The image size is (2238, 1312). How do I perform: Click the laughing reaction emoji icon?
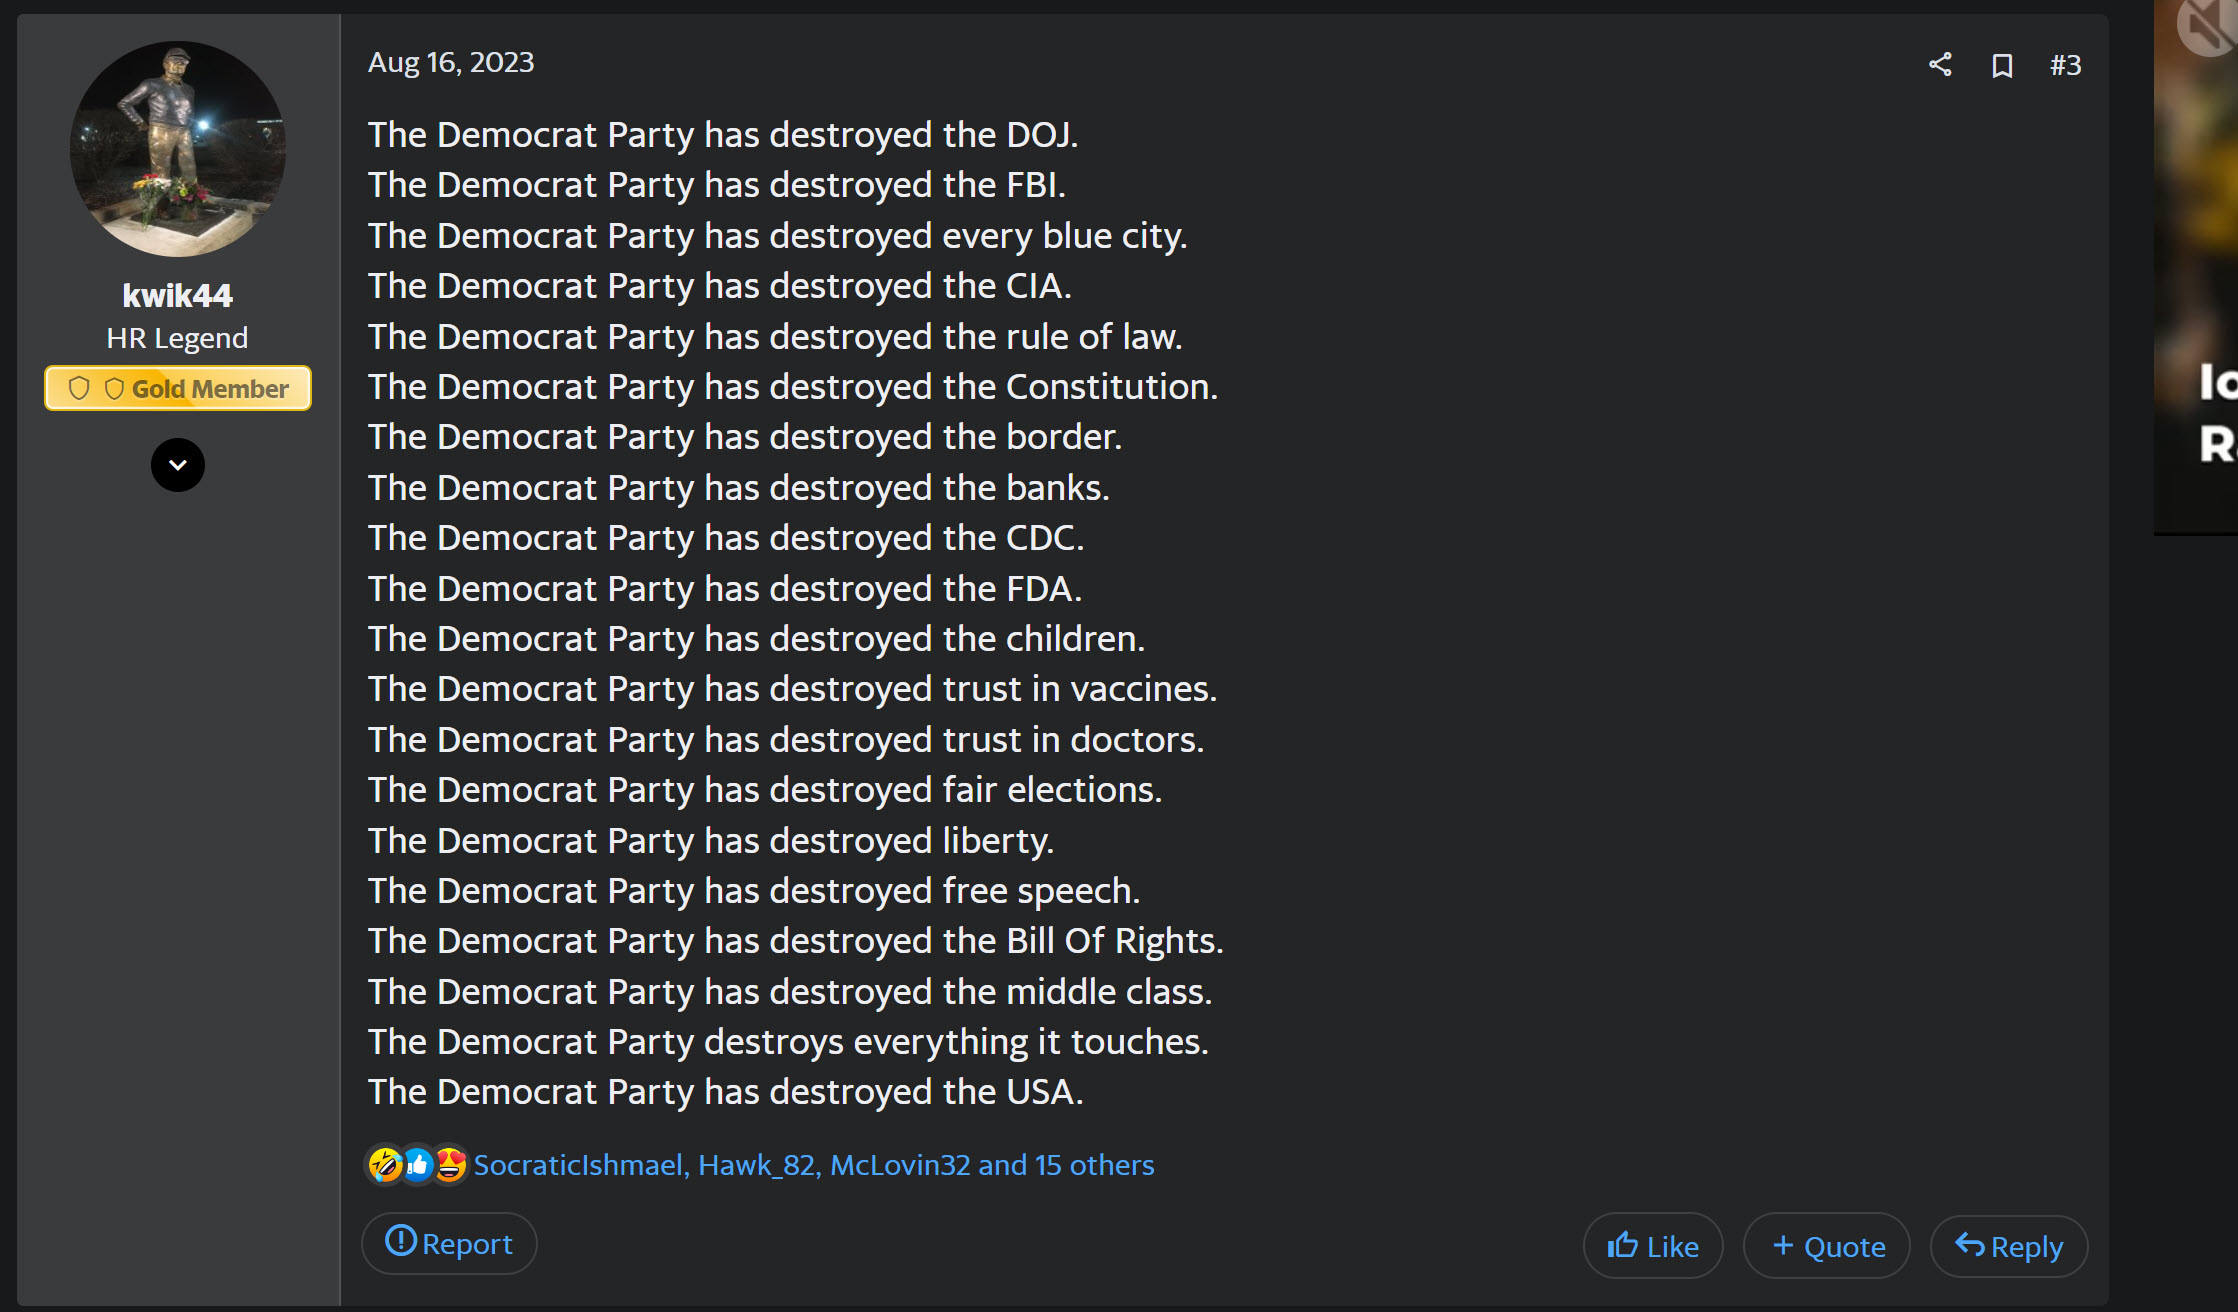point(385,1165)
